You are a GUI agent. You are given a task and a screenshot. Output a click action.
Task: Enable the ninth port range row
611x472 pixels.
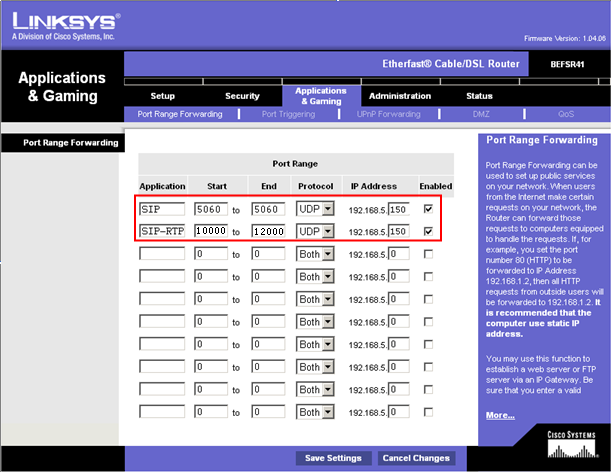coord(428,390)
